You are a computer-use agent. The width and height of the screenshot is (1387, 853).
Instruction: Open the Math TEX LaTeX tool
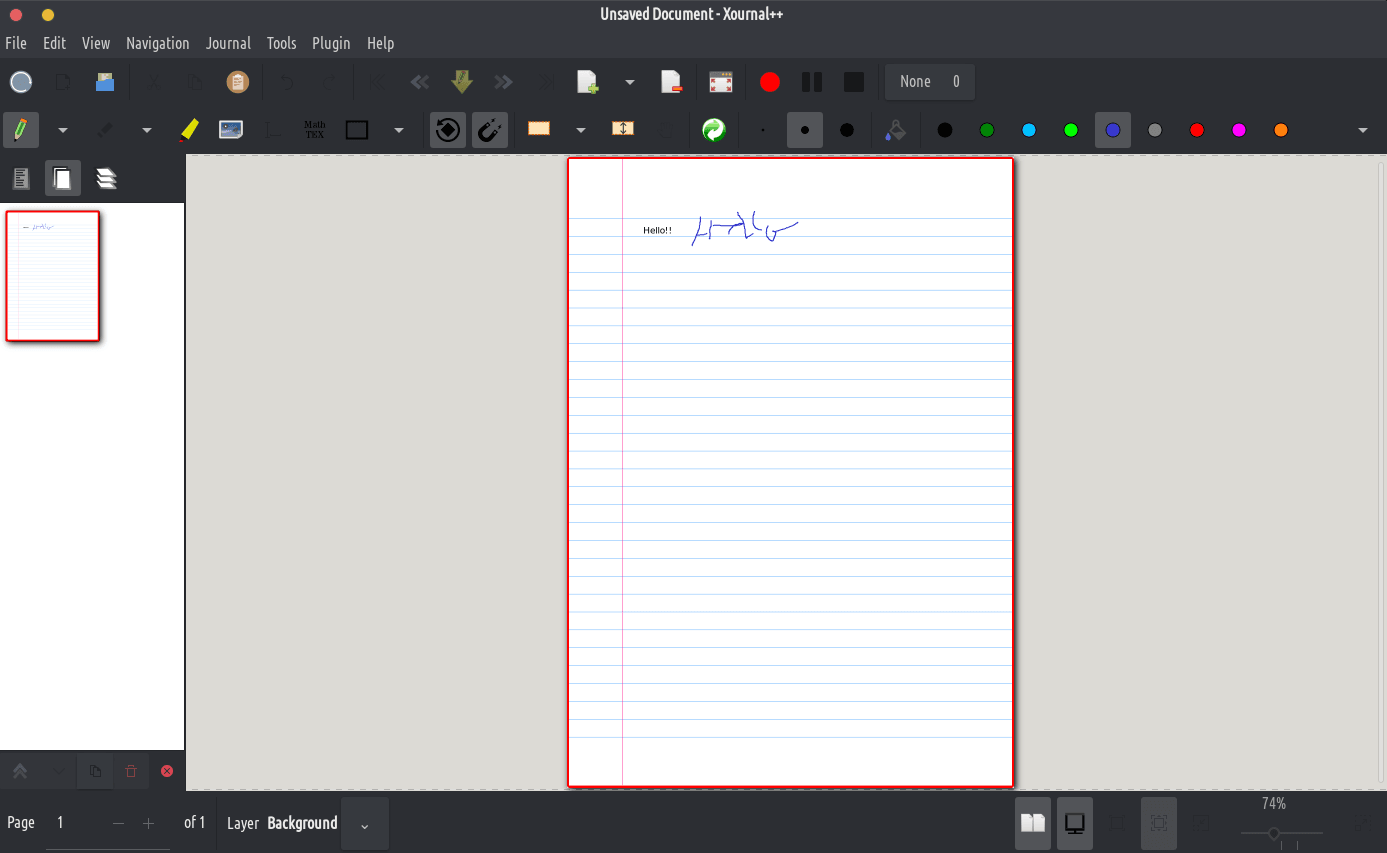tap(314, 130)
